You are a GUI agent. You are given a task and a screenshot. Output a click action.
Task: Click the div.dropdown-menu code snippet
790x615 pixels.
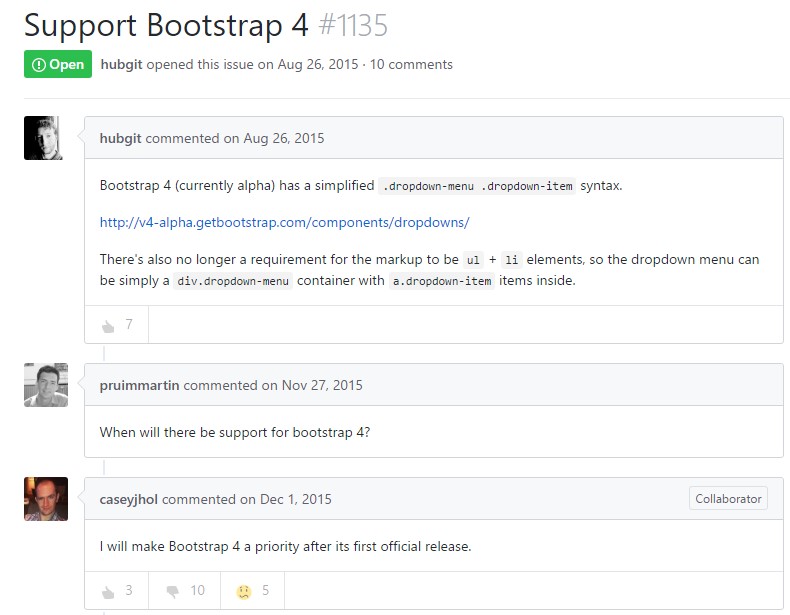click(x=232, y=281)
